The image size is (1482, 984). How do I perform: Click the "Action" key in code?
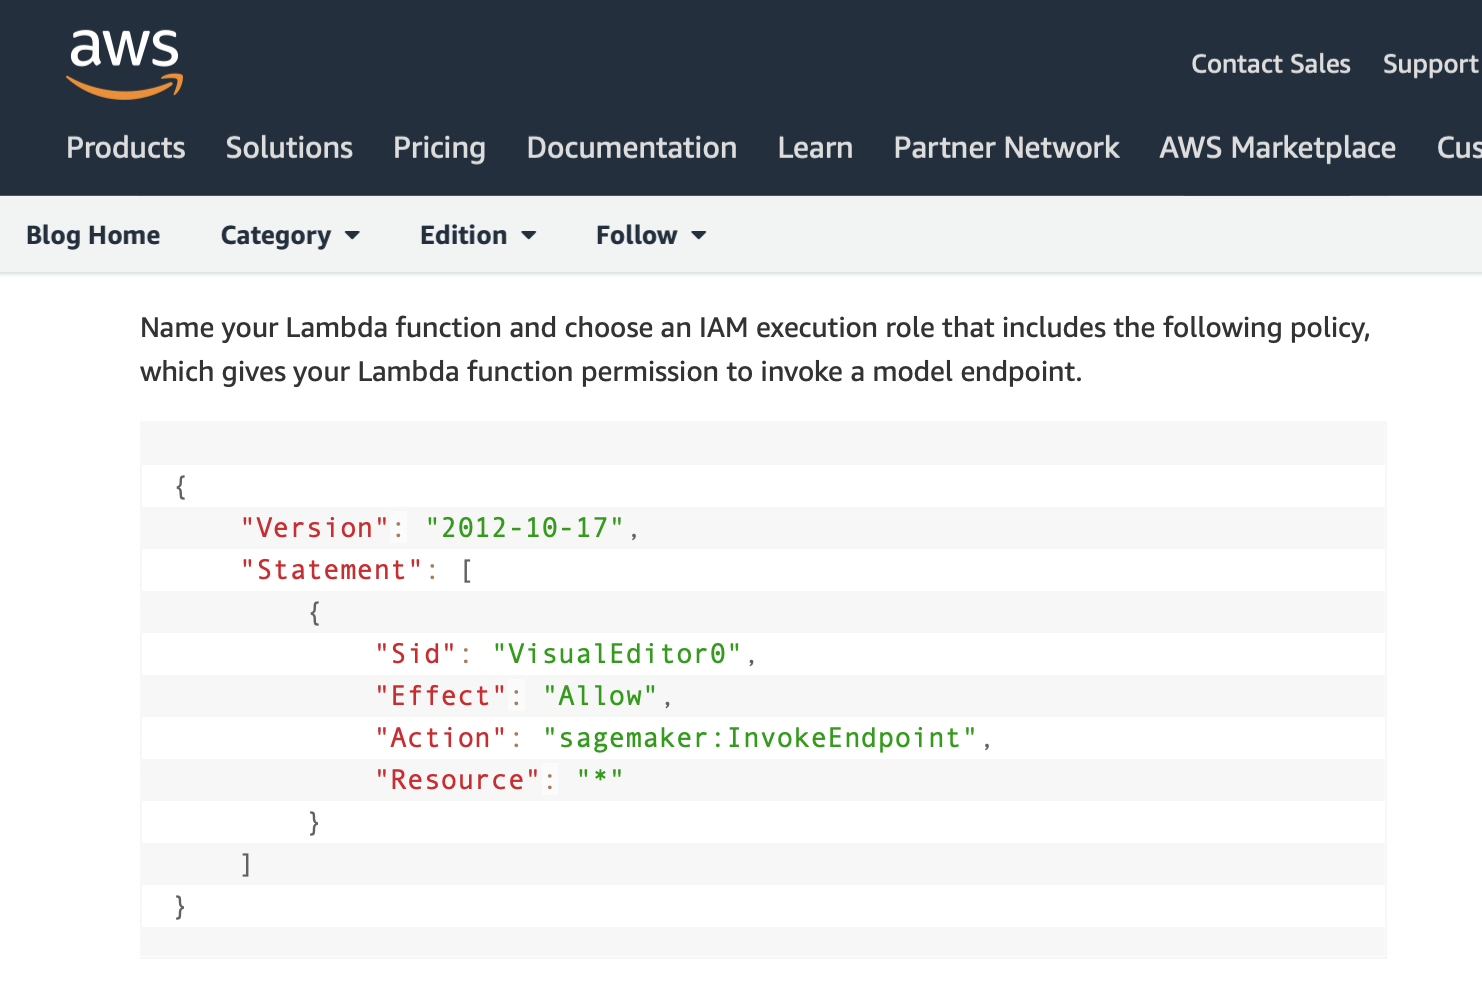[x=441, y=738]
